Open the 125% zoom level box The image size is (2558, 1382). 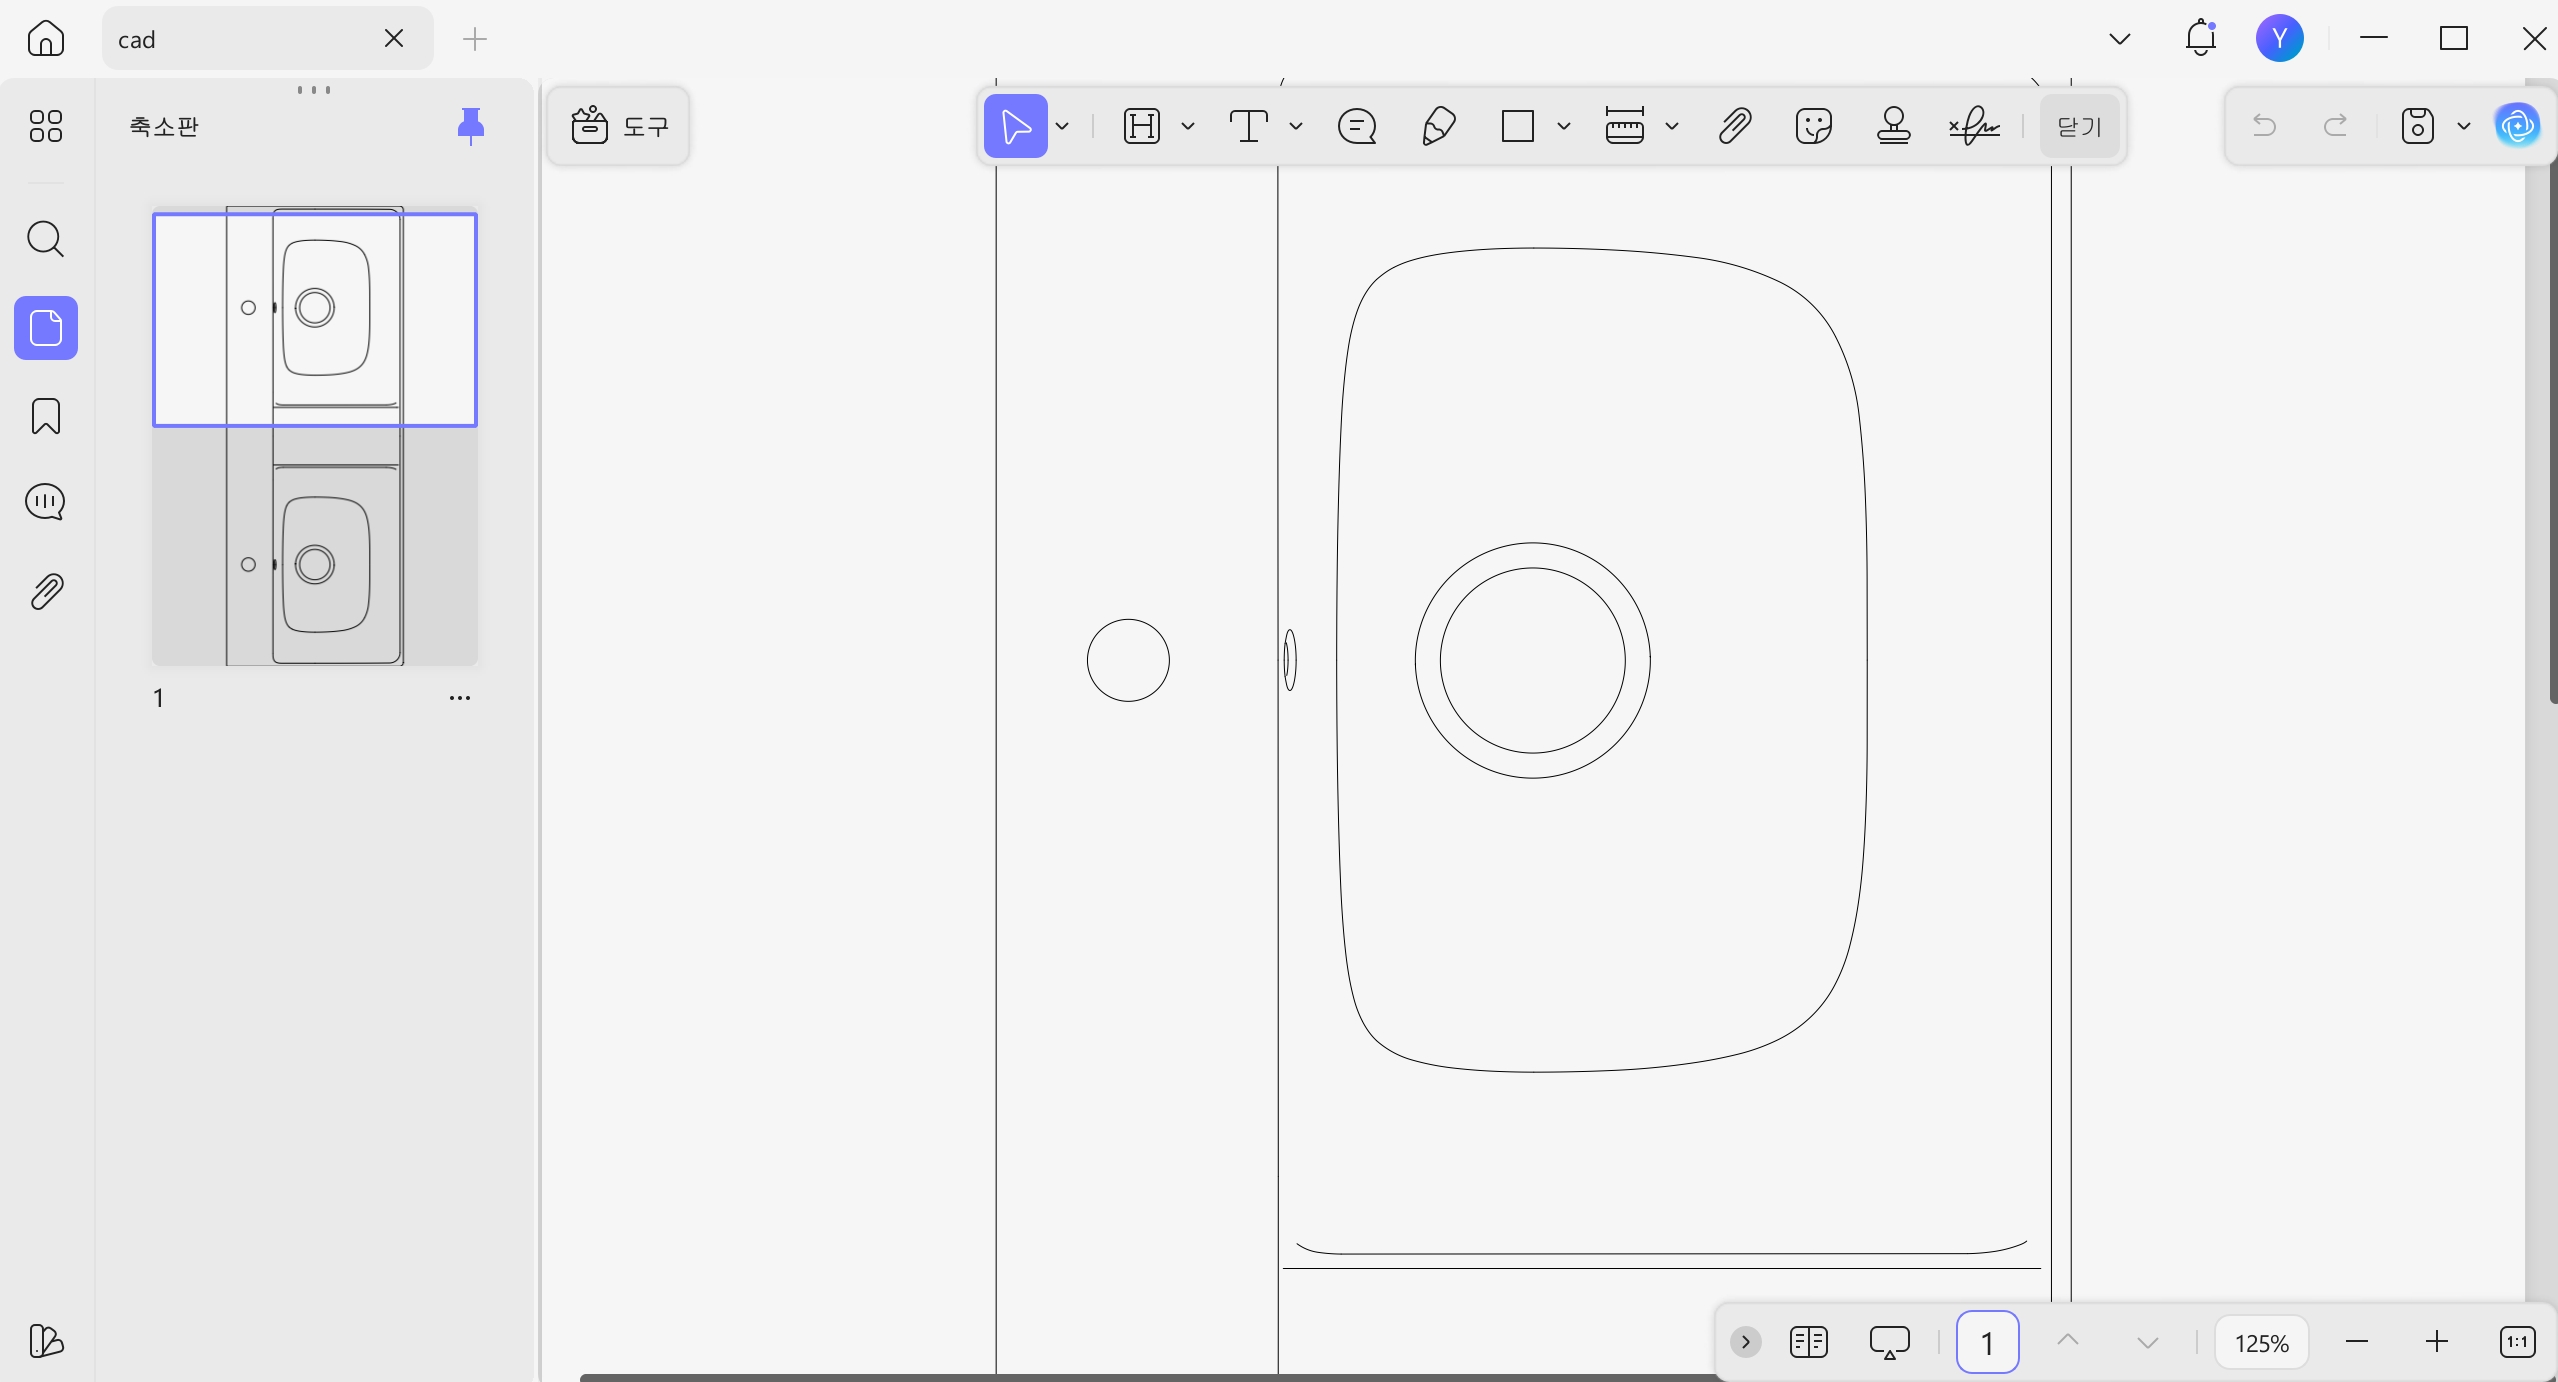(2262, 1342)
